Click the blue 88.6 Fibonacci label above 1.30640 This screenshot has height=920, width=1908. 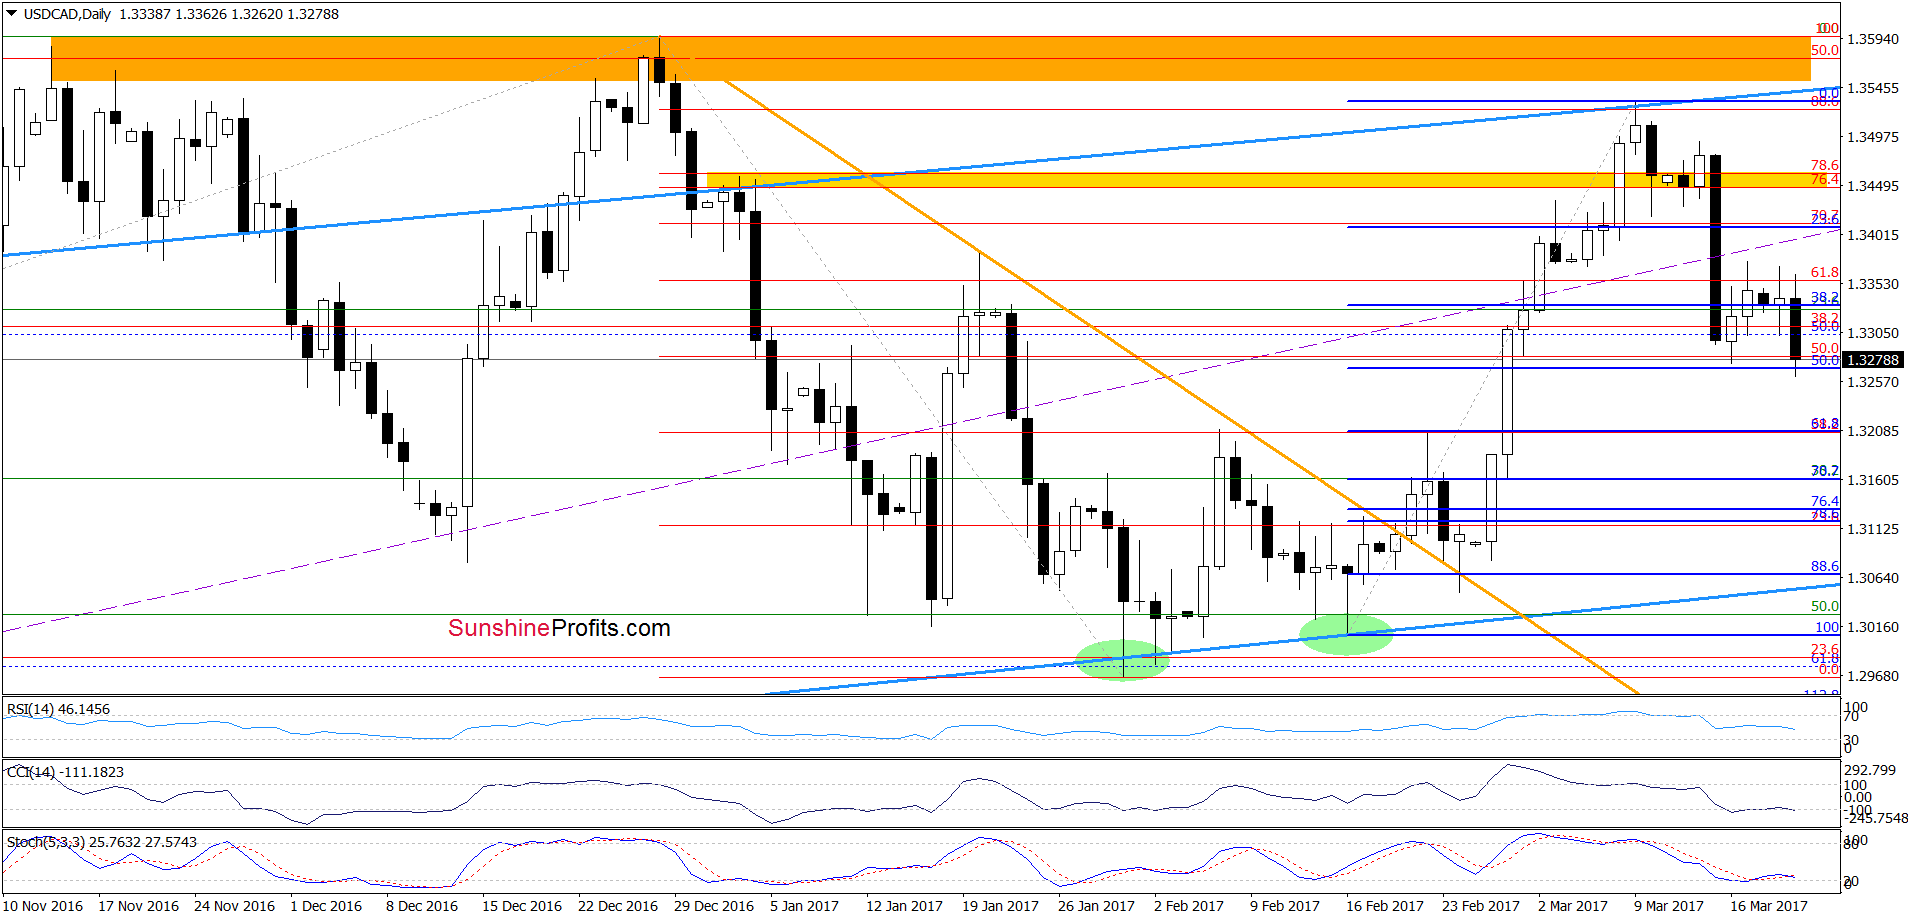(1825, 566)
